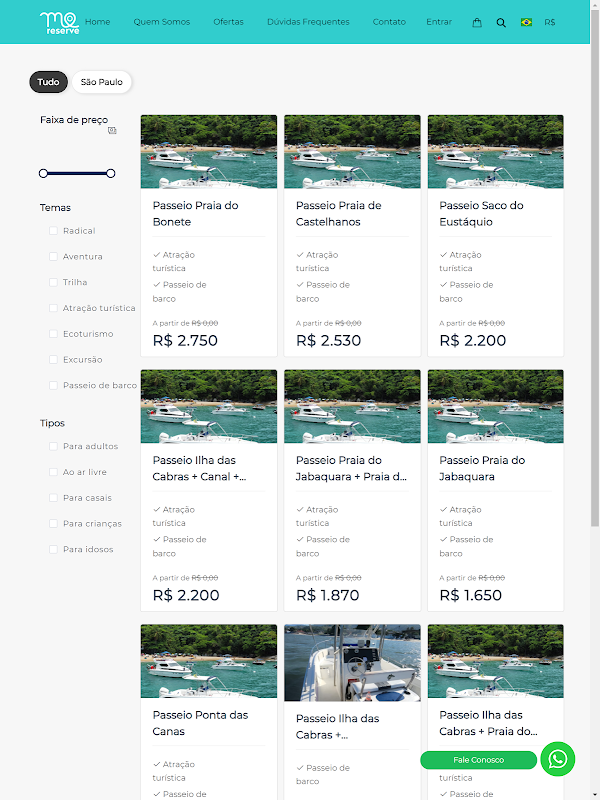Check the Para crianças checkbox

pyautogui.click(x=53, y=523)
